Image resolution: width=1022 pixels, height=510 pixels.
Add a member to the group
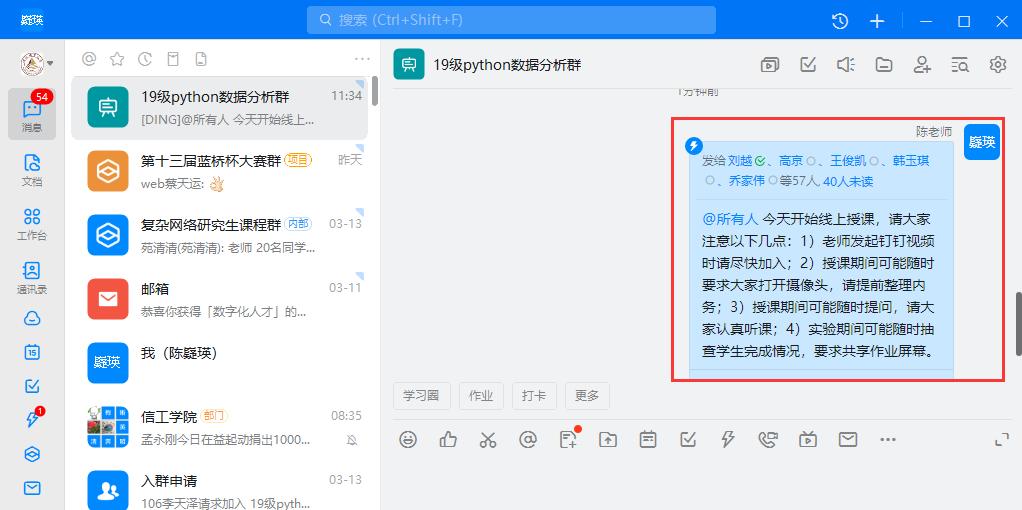click(922, 65)
